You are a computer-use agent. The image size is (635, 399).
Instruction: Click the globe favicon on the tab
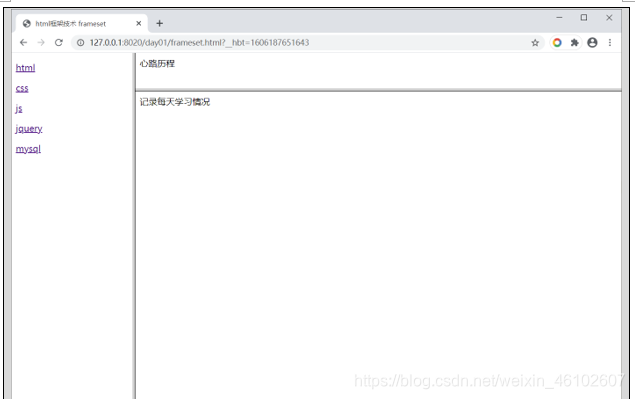[27, 23]
